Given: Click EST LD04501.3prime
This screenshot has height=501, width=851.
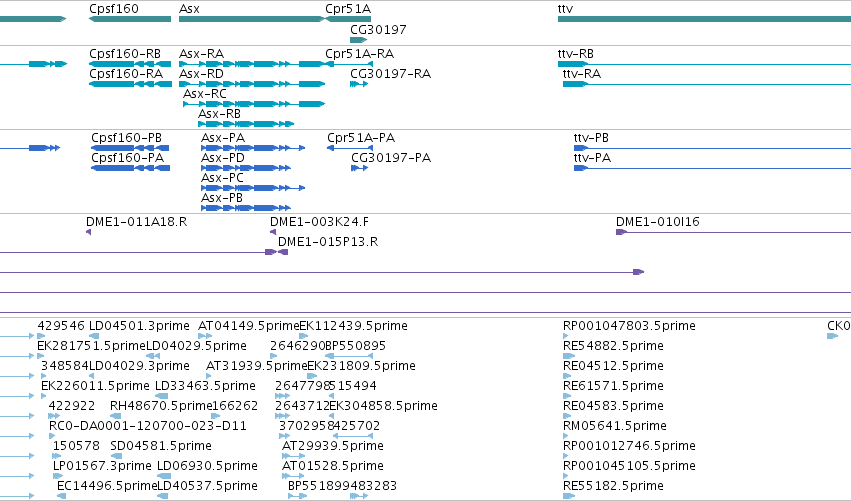Looking at the screenshot, I should [x=139, y=326].
